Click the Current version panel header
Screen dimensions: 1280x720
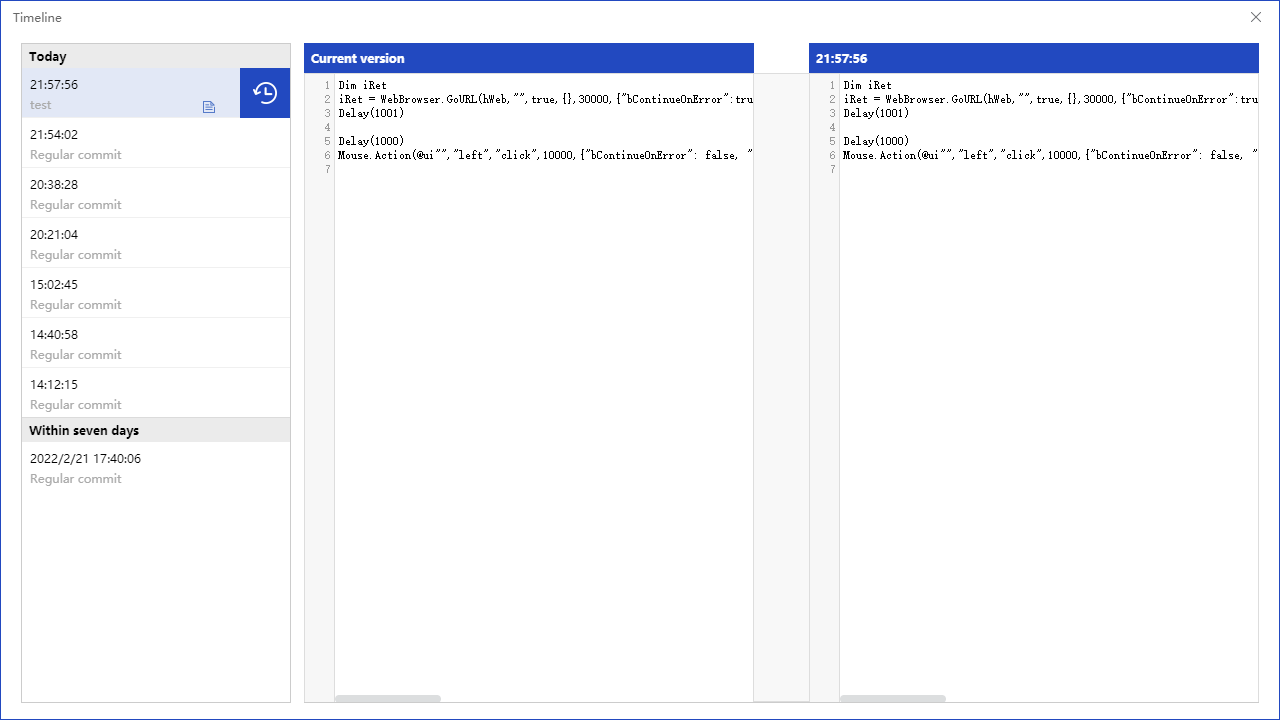click(x=529, y=58)
